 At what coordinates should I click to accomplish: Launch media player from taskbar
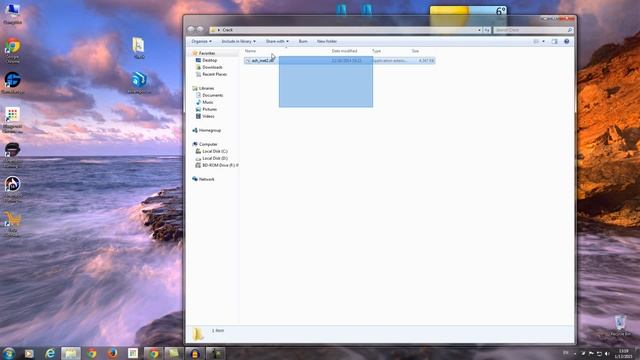coord(29,353)
